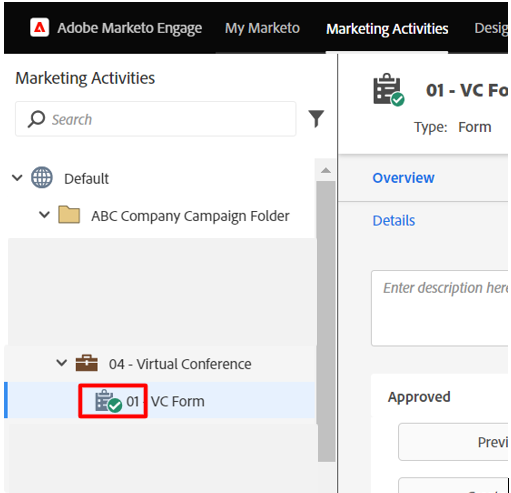Image resolution: width=511 pixels, height=493 pixels.
Task: Switch to Marketing Activities tab
Action: 387,29
